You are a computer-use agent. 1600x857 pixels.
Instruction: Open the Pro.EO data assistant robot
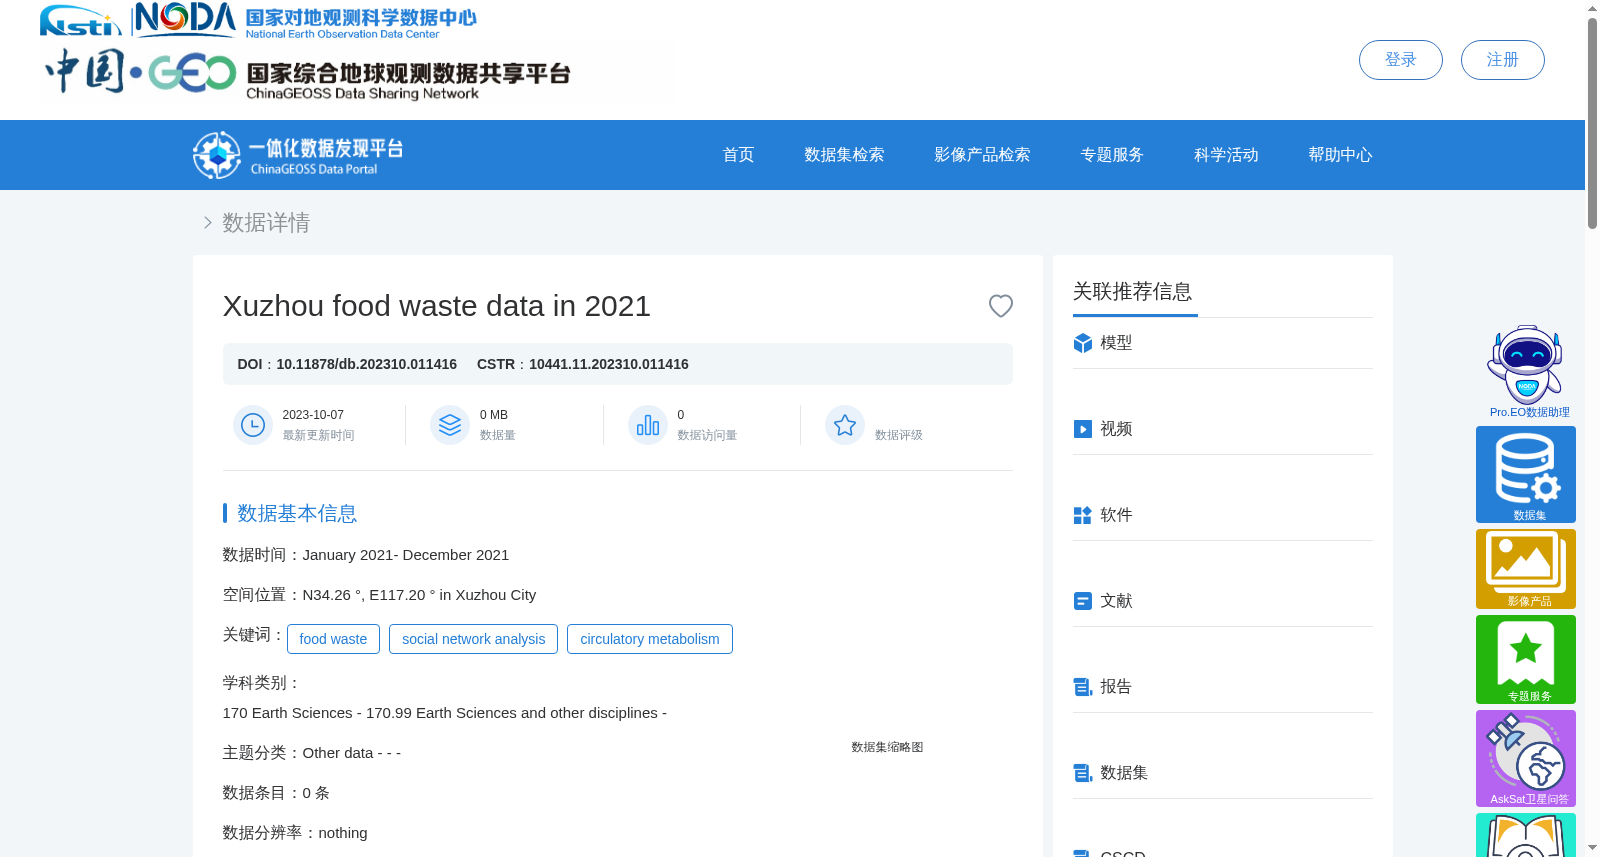[x=1525, y=371]
